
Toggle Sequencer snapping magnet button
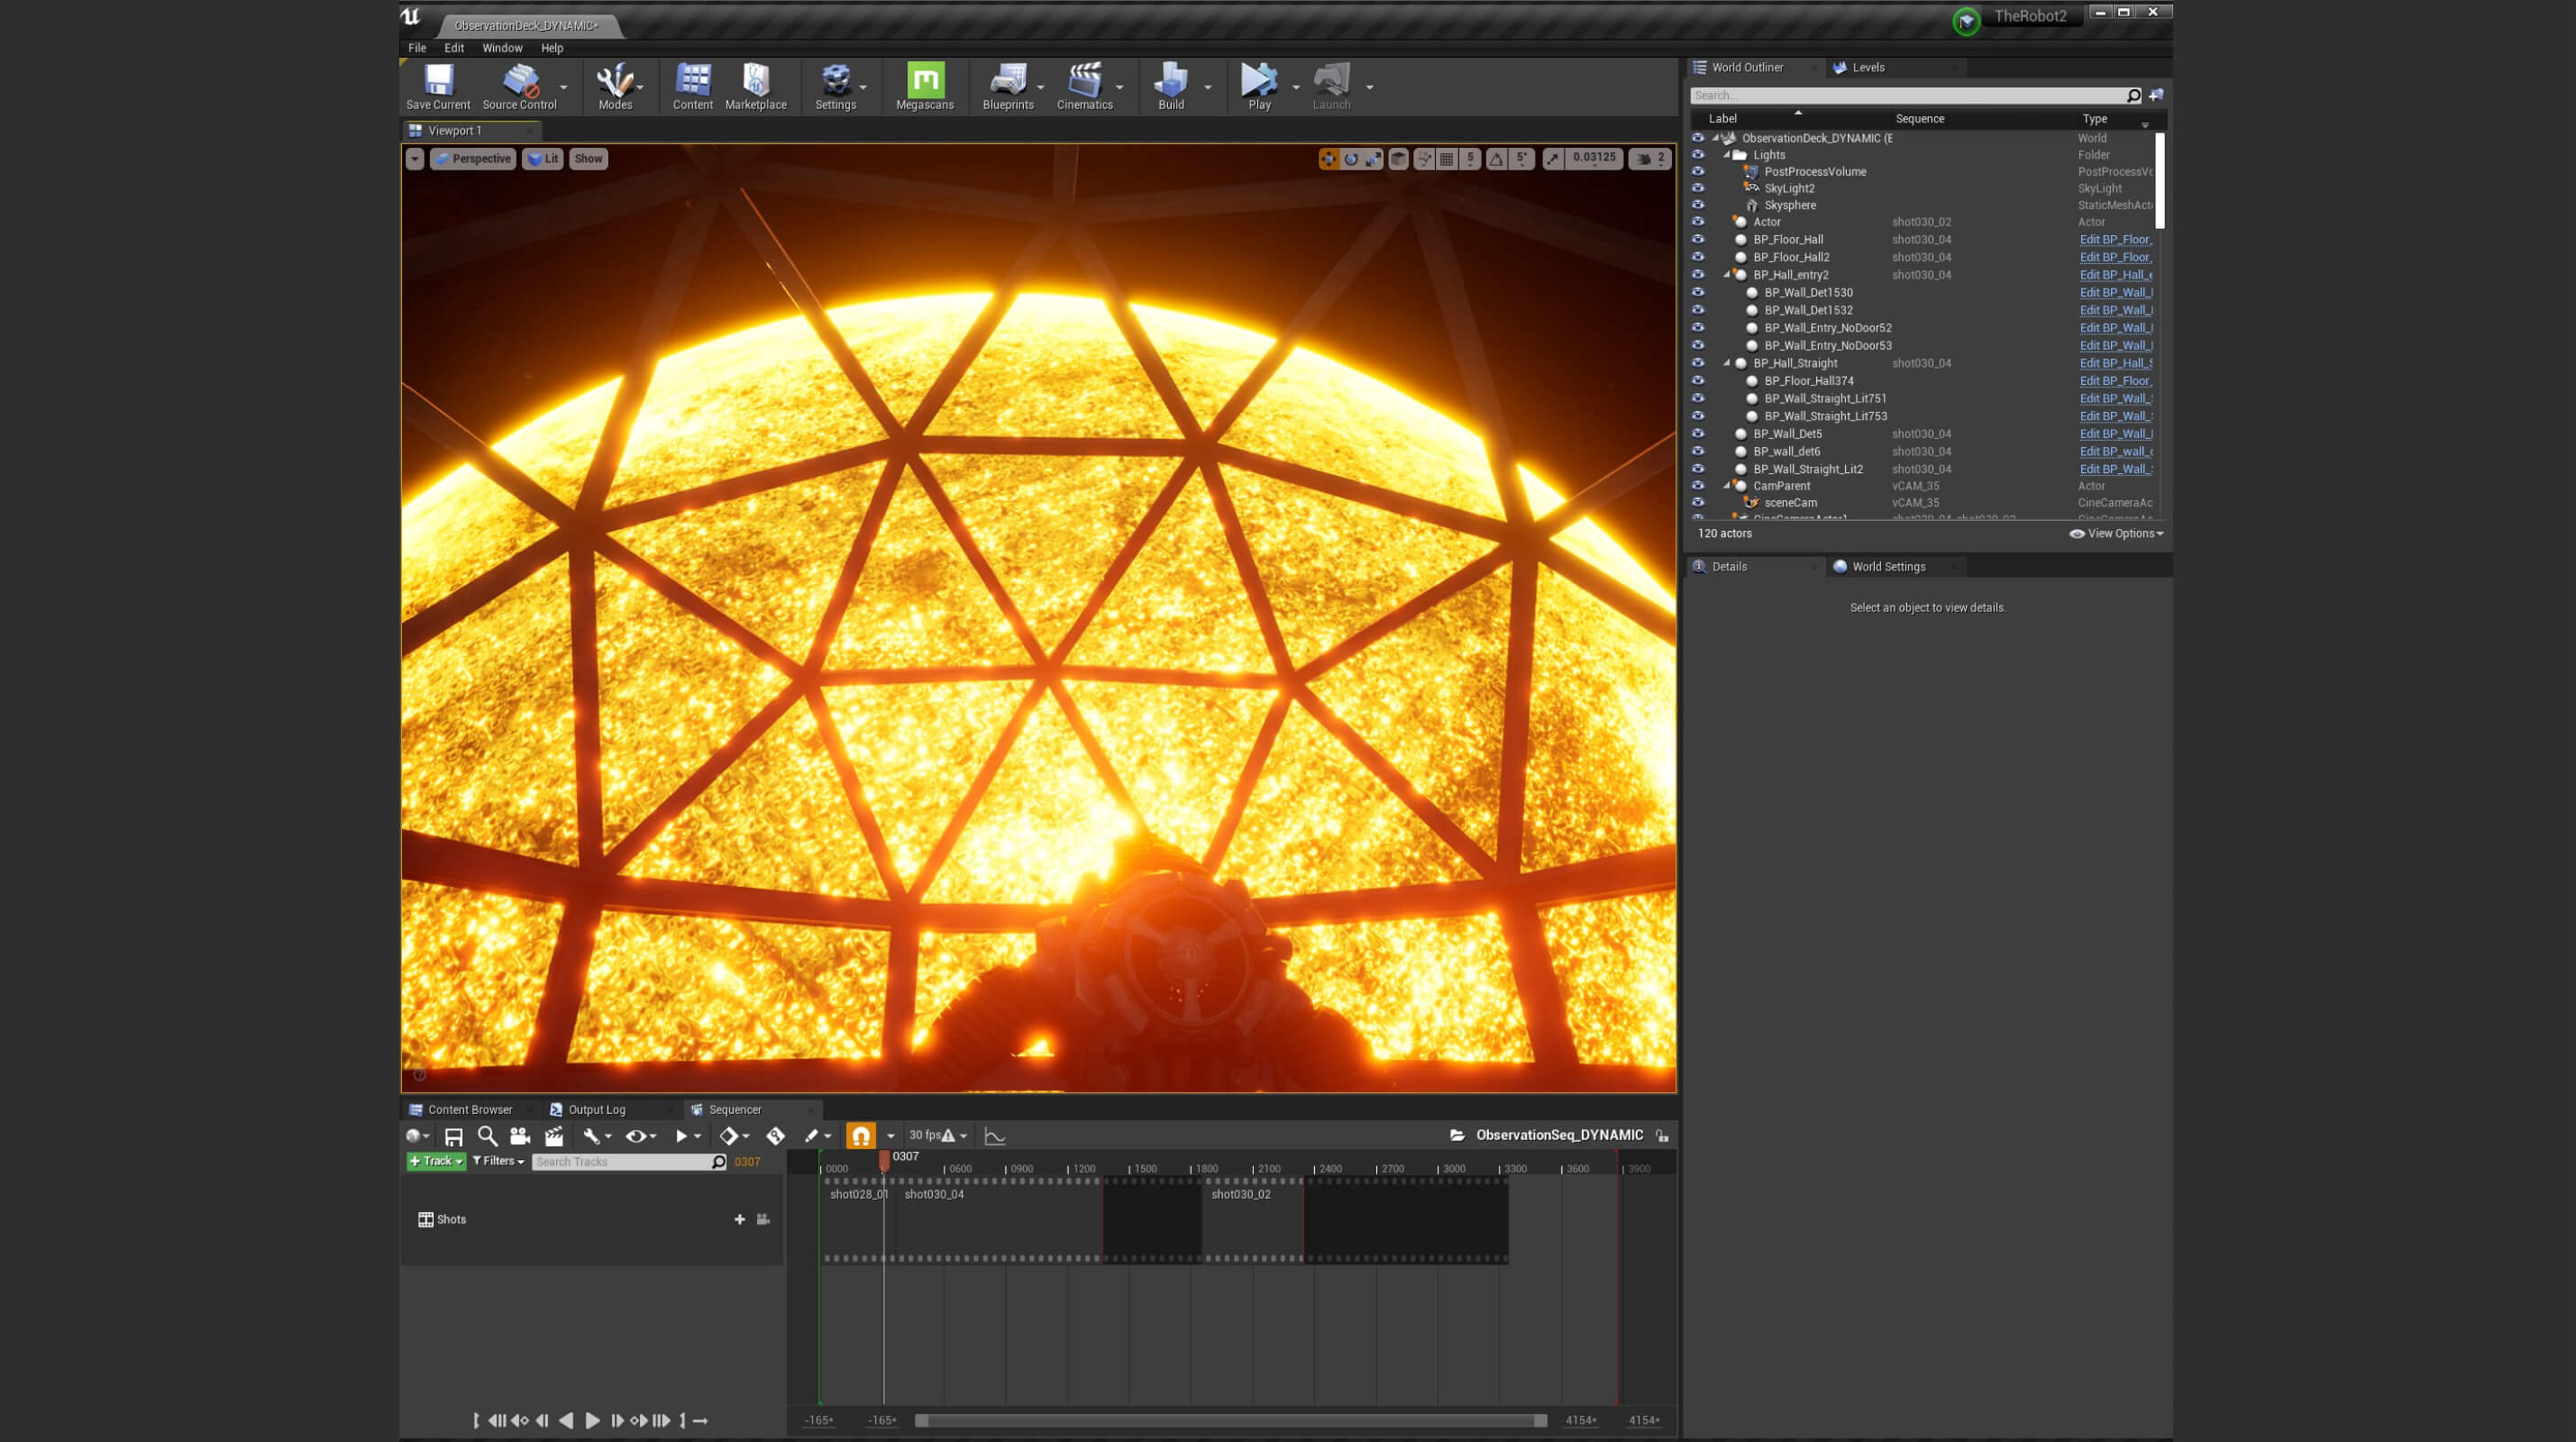click(860, 1135)
